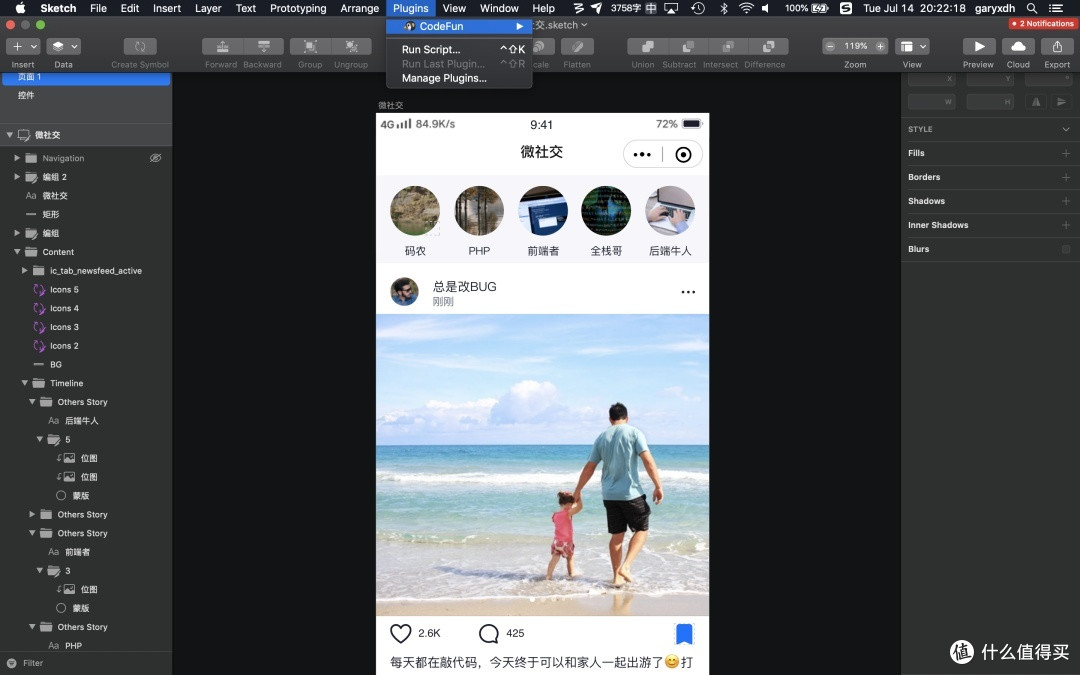This screenshot has width=1080, height=675.
Task: Choose Run Script… from Plugins menu
Action: (459, 50)
